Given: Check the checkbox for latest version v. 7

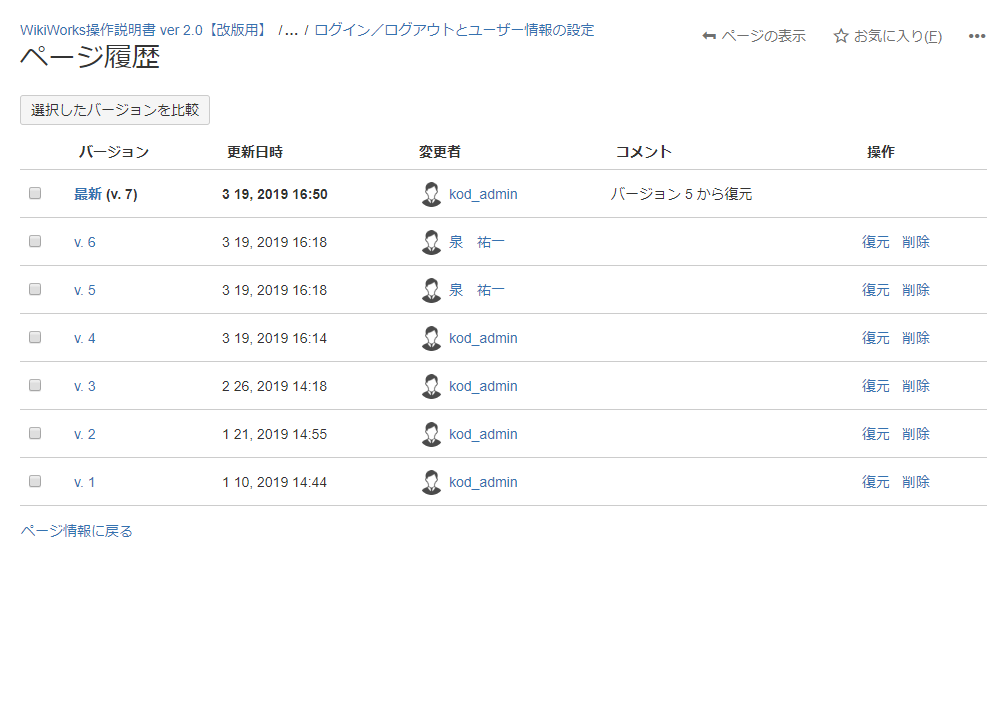Looking at the screenshot, I should click(x=35, y=194).
